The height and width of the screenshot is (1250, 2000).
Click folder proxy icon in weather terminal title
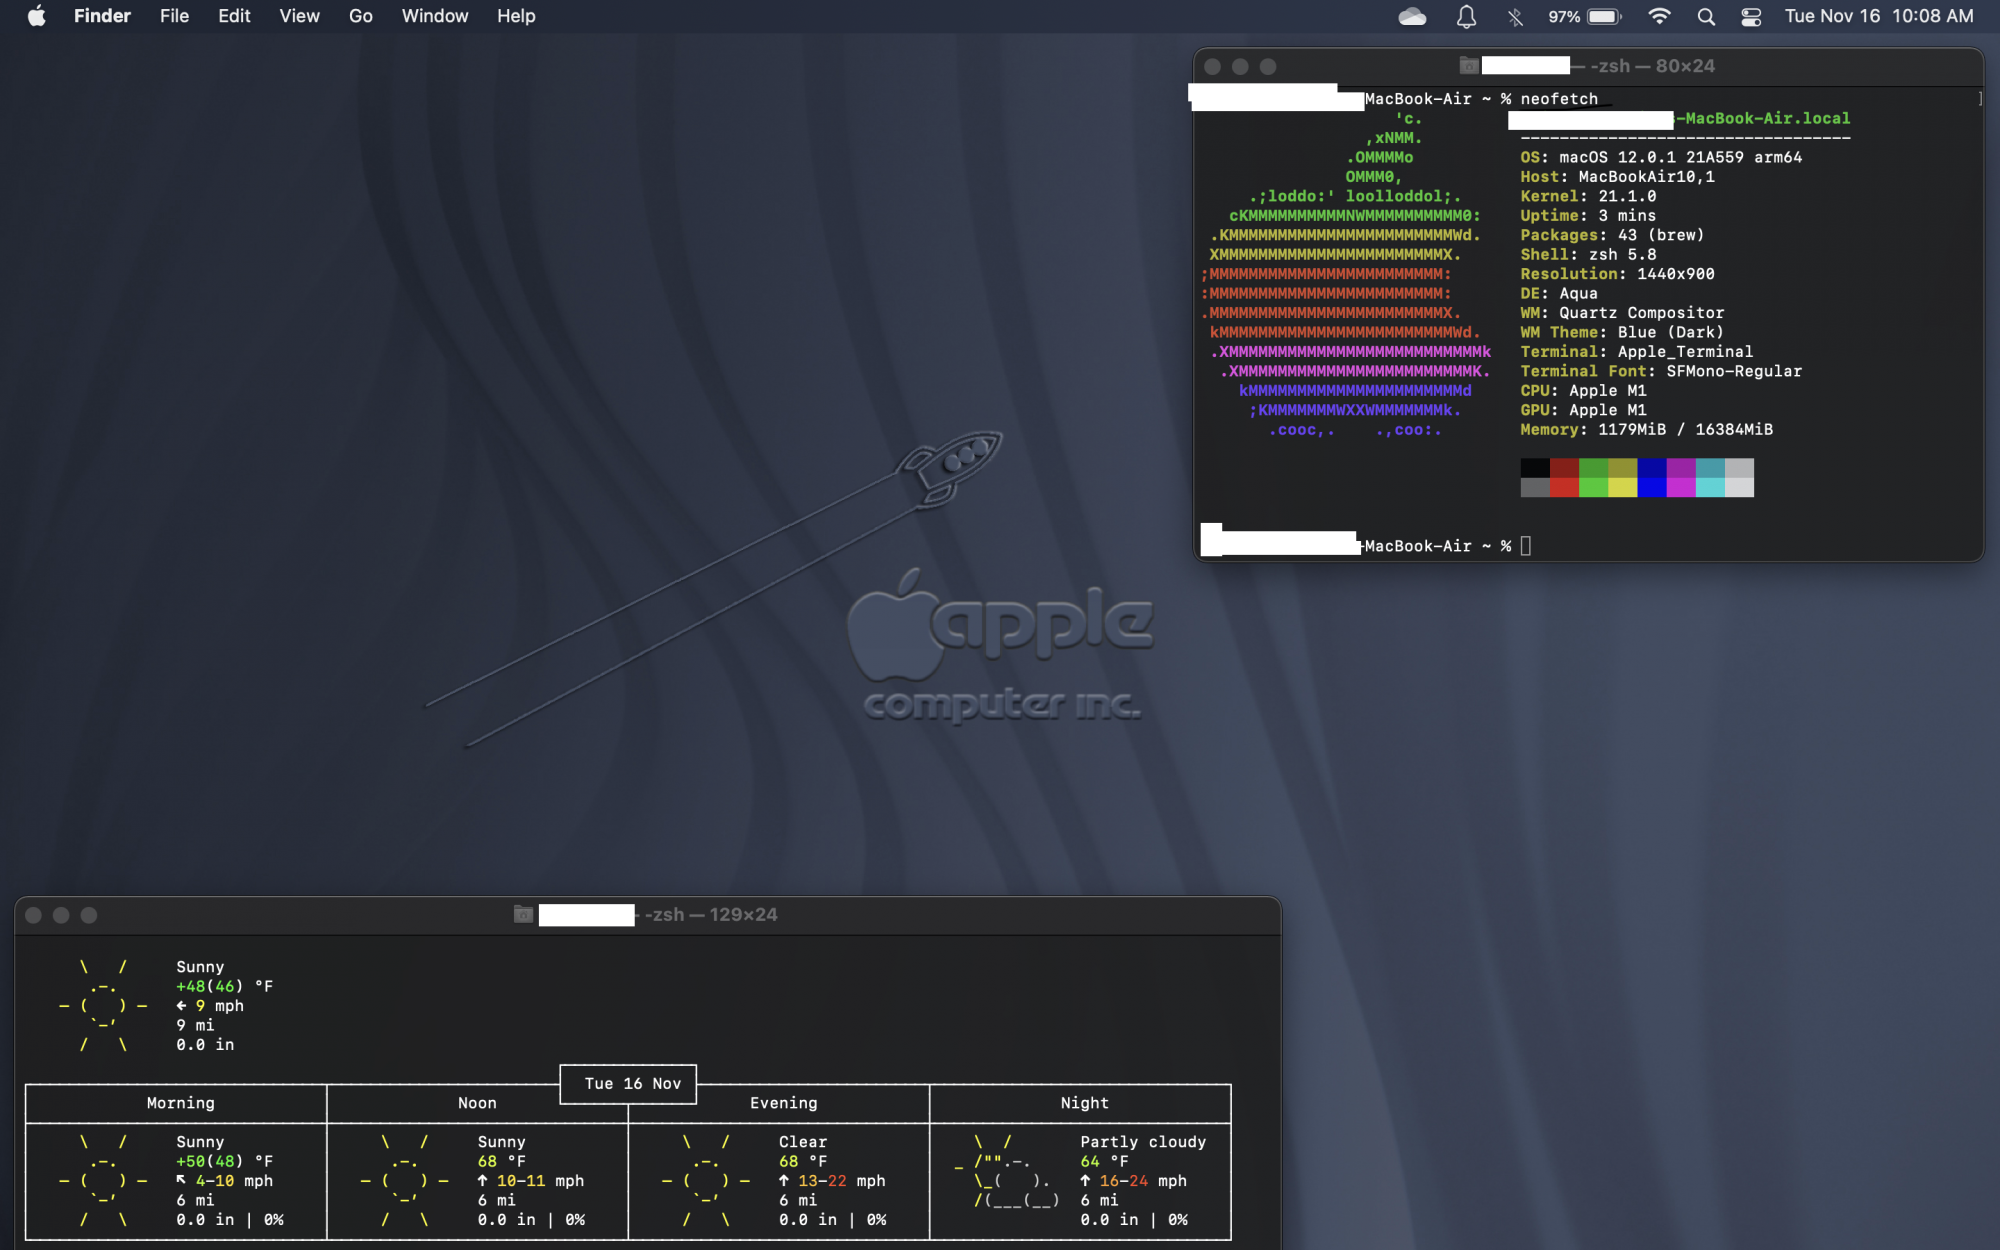[x=523, y=914]
